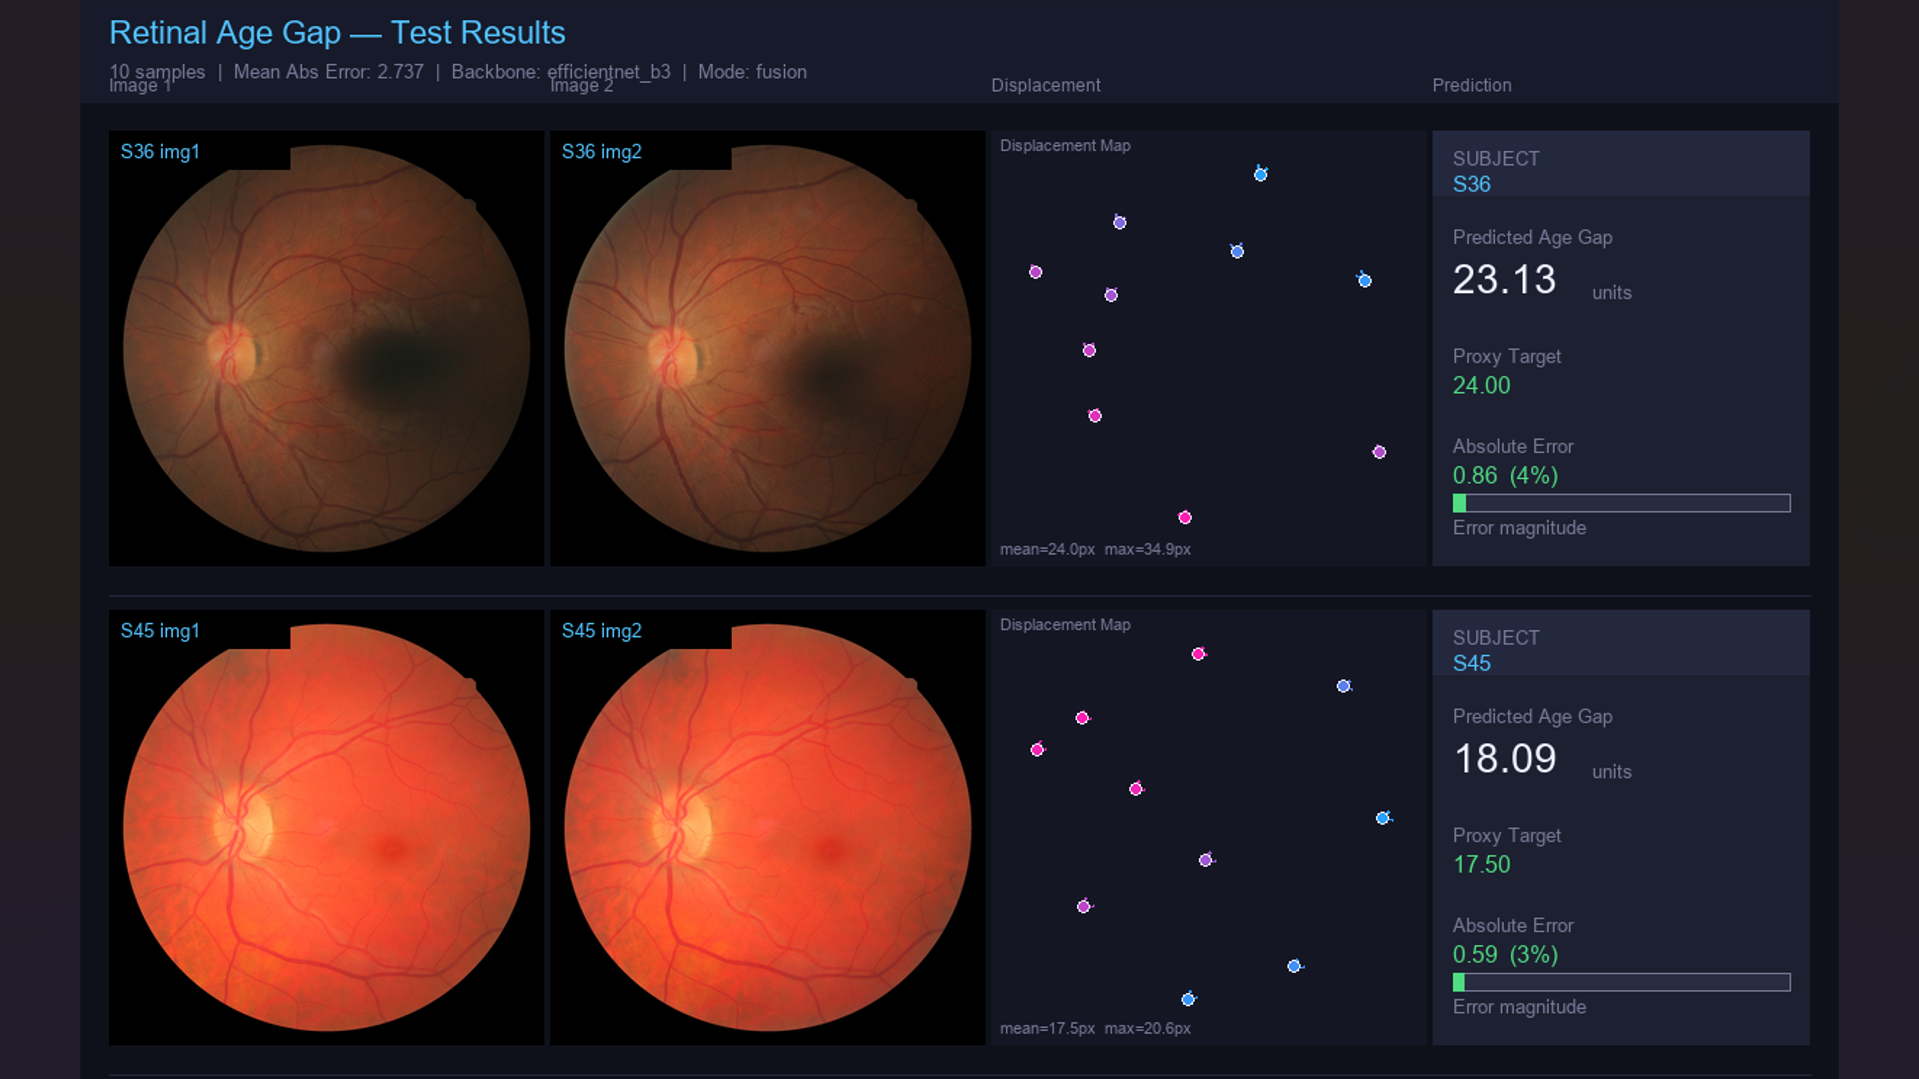The height and width of the screenshot is (1079, 1919).
Task: Click bottom pink point in S36 displacement map
Action: click(1184, 517)
